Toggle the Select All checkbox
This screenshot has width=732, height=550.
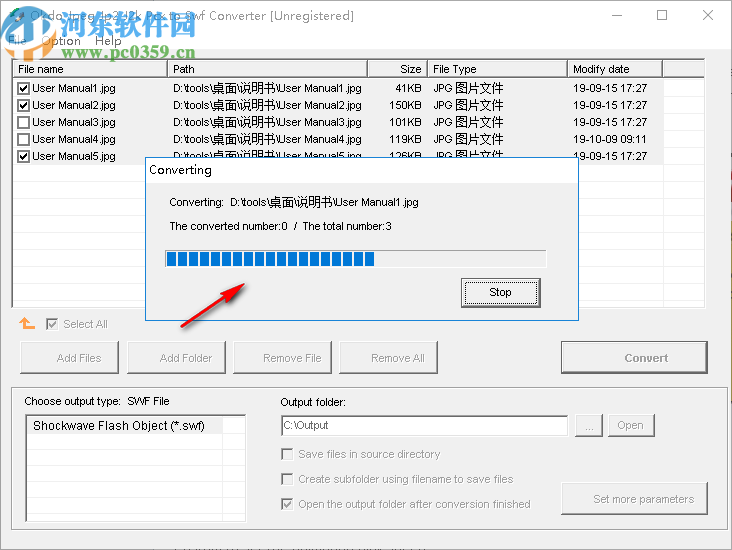coord(52,324)
